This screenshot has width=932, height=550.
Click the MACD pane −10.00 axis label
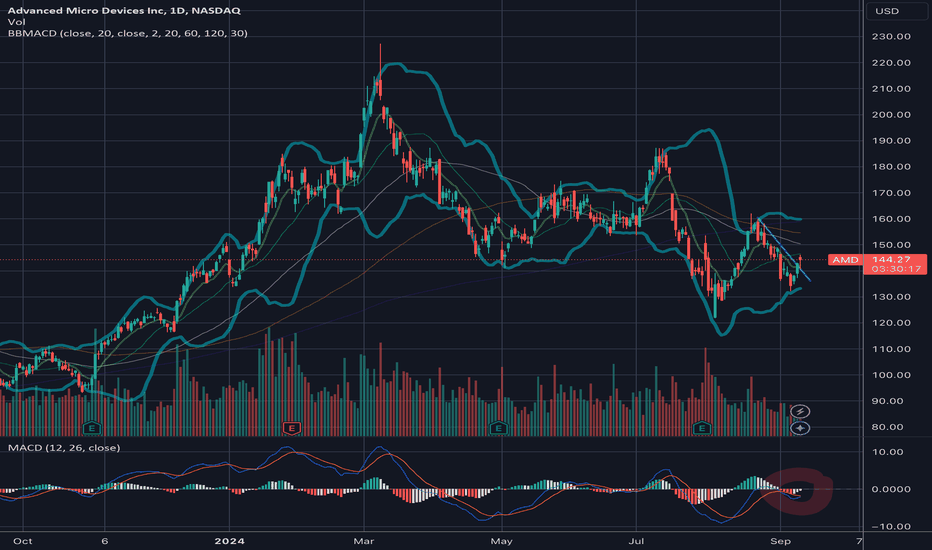890,527
